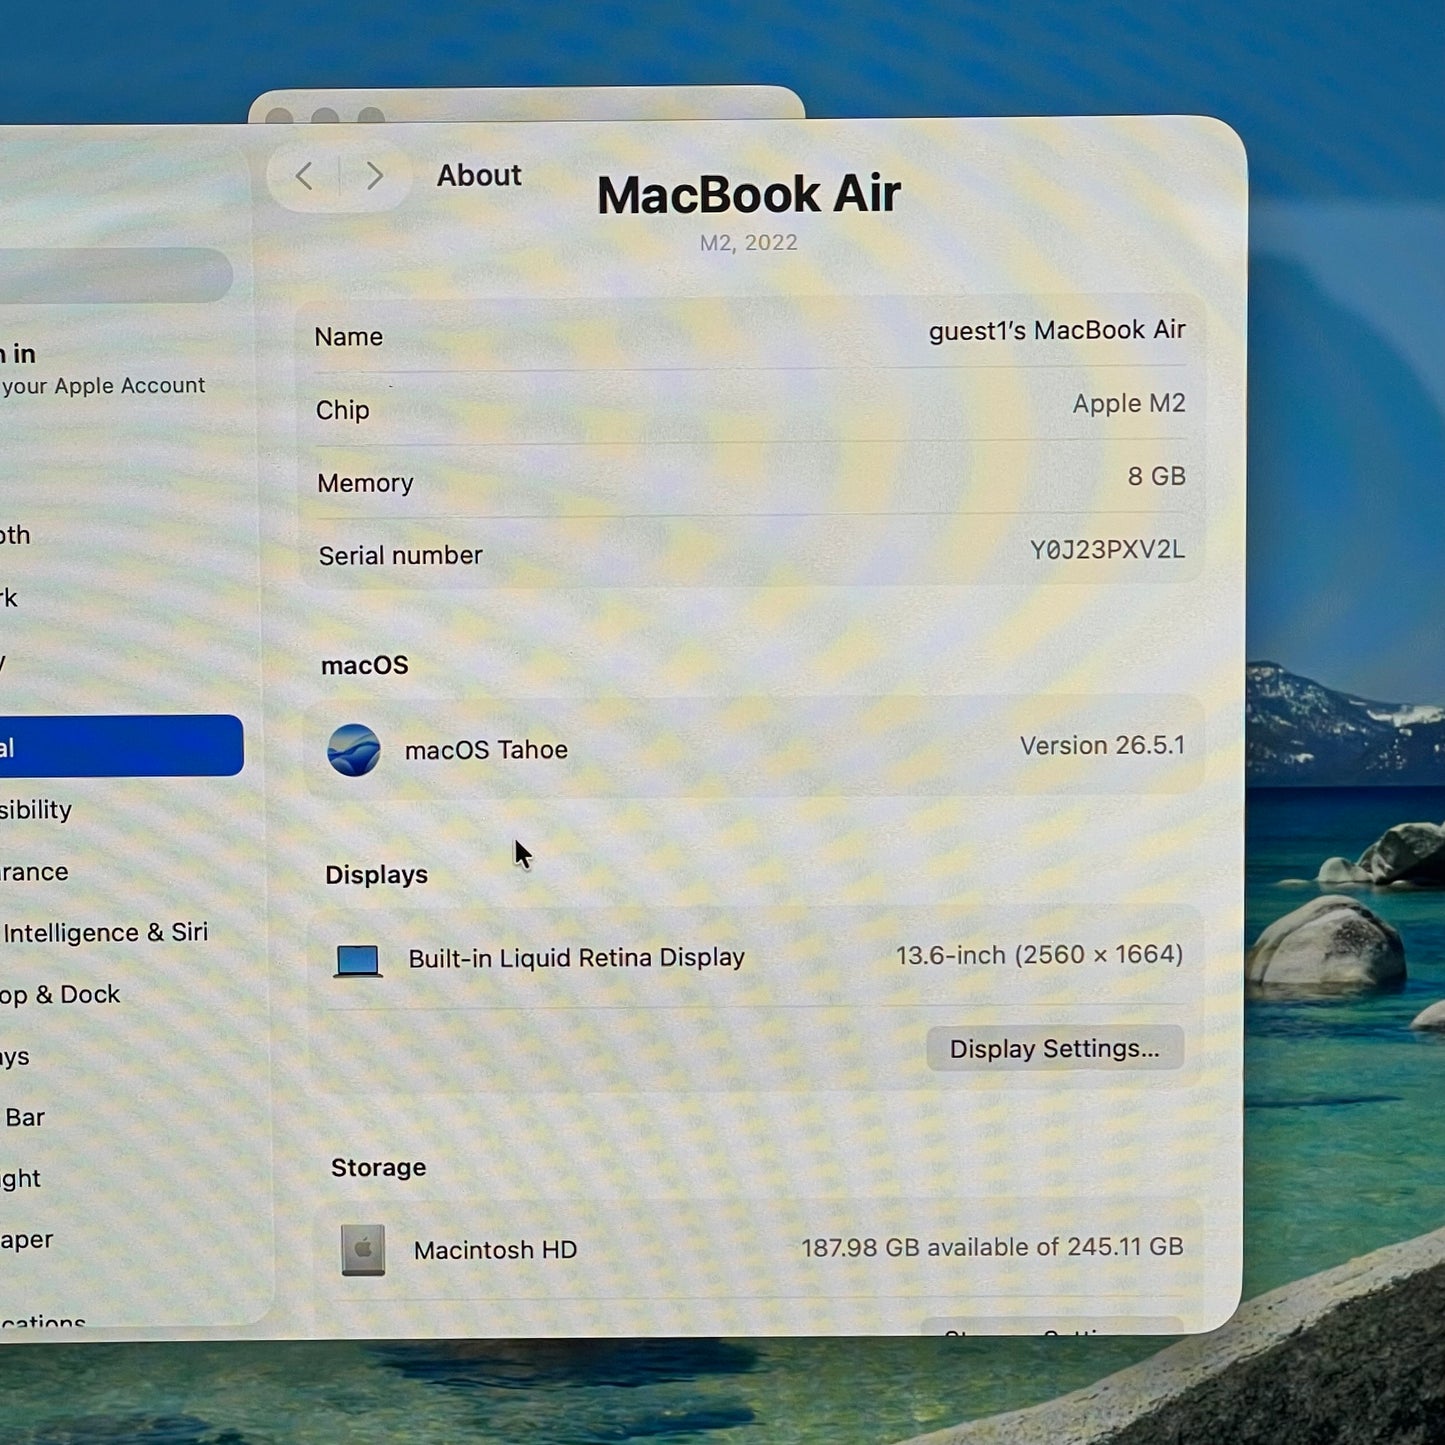The width and height of the screenshot is (1445, 1445).
Task: Click the About page title
Action: (x=479, y=176)
